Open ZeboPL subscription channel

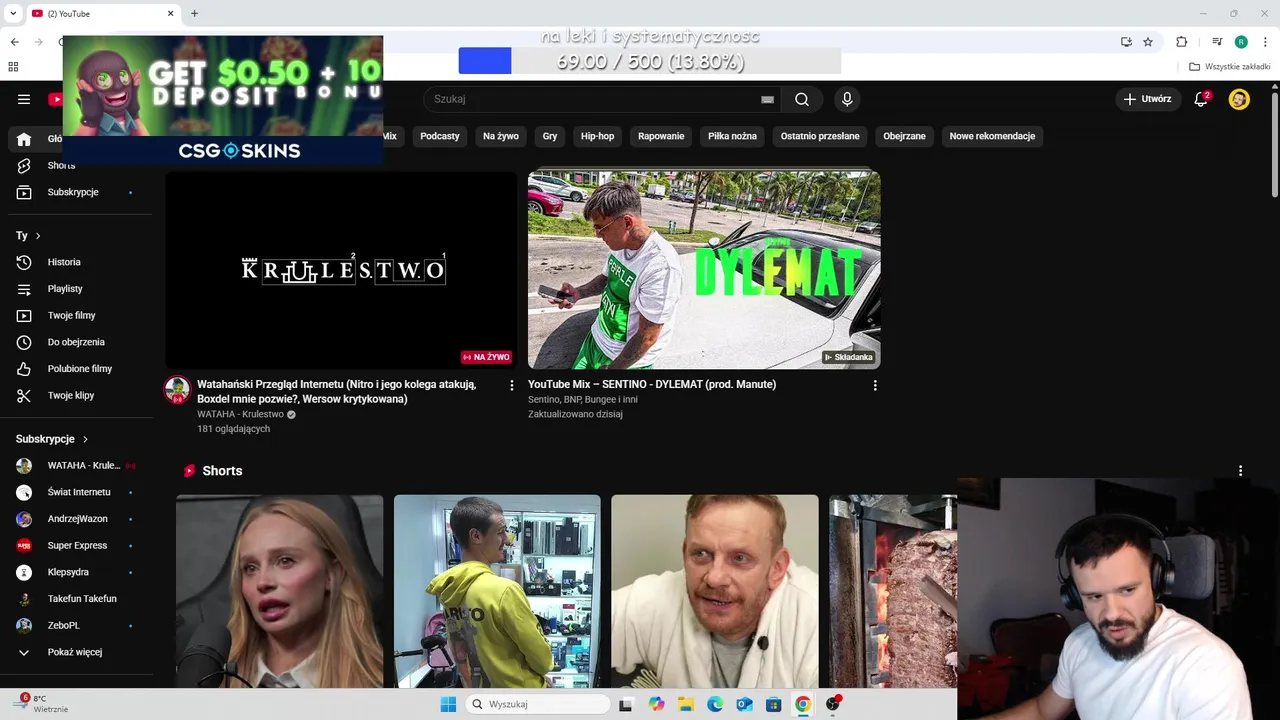[x=80, y=625]
